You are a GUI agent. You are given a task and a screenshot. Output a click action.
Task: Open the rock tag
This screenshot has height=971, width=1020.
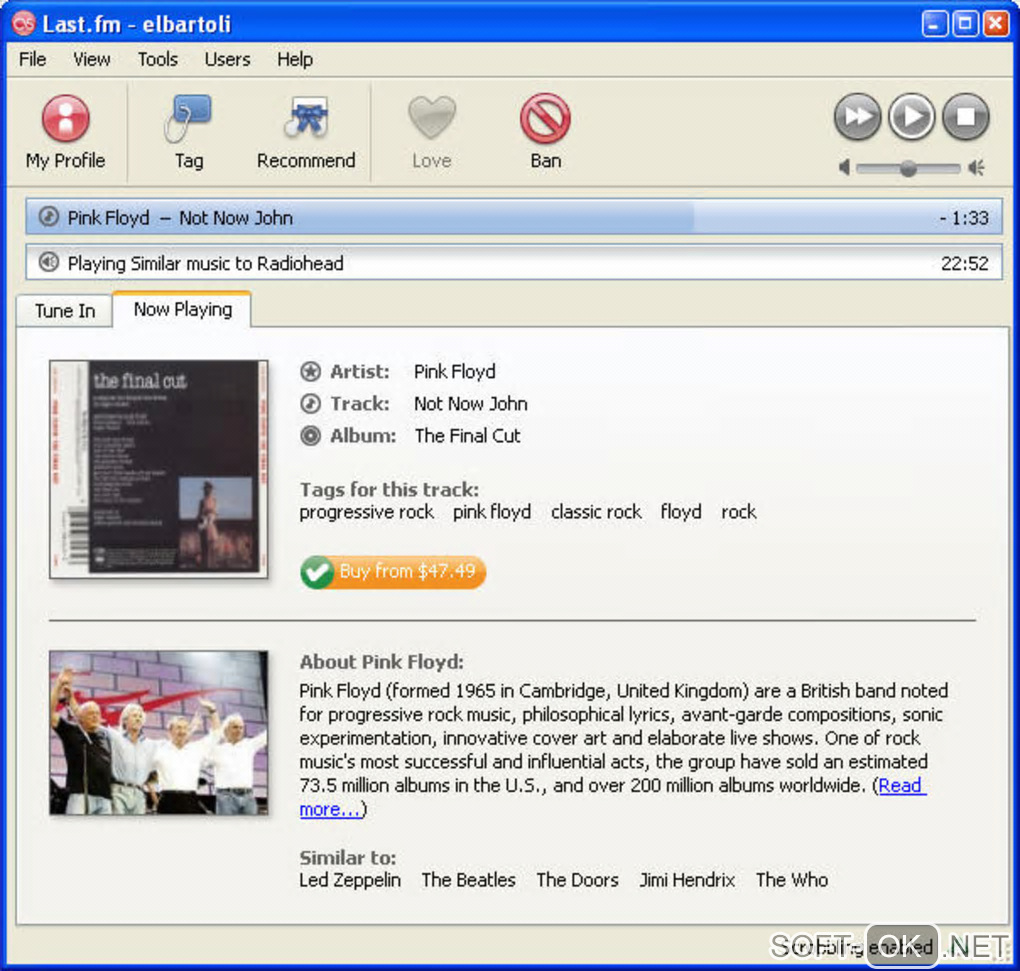click(738, 512)
